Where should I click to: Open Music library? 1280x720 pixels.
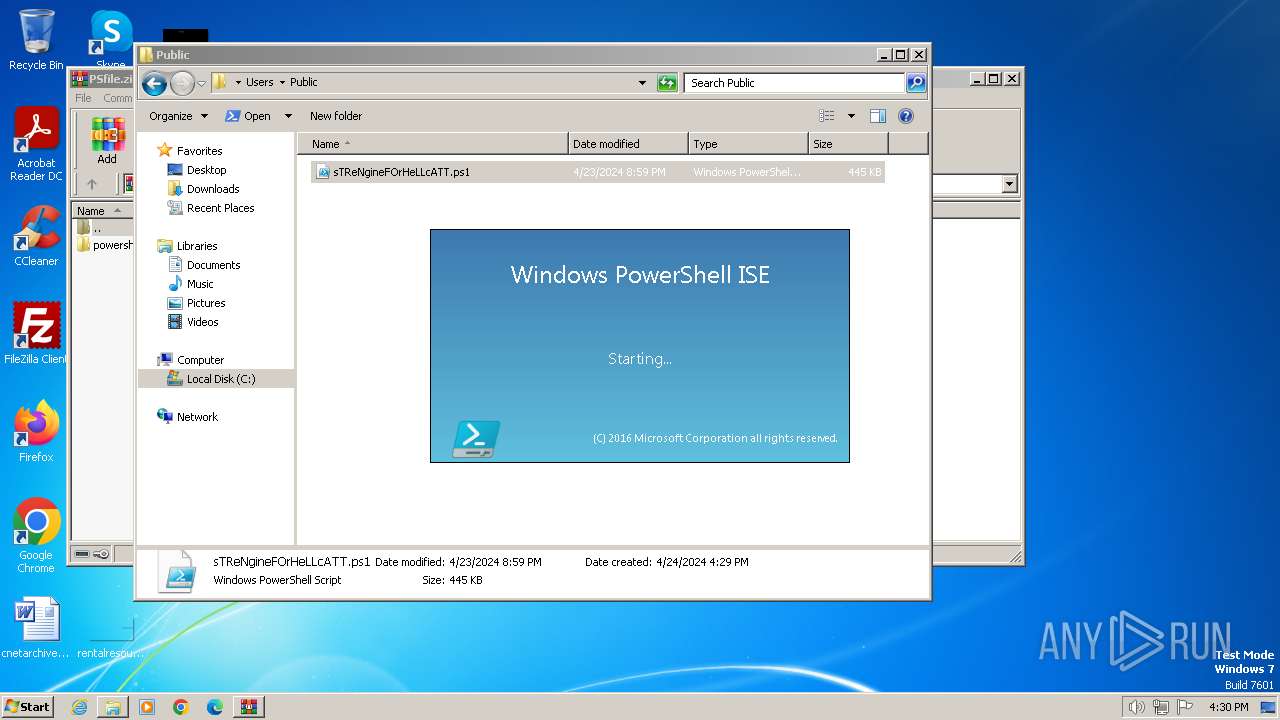[x=200, y=284]
